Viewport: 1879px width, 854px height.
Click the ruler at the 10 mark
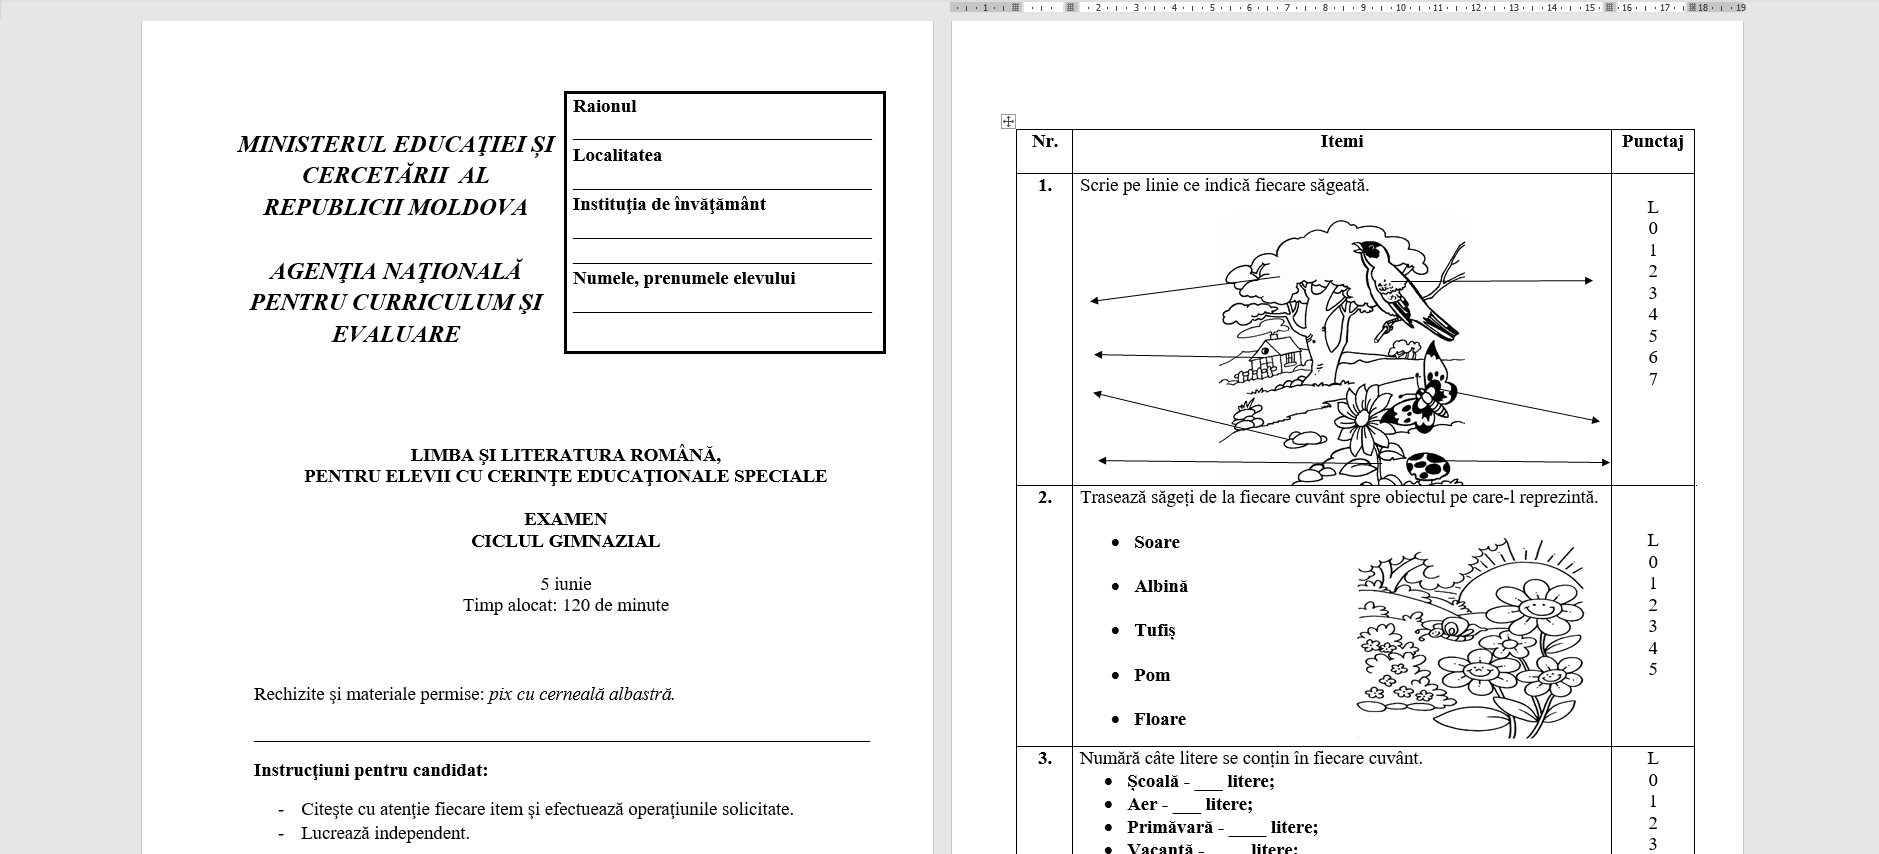[x=1401, y=7]
